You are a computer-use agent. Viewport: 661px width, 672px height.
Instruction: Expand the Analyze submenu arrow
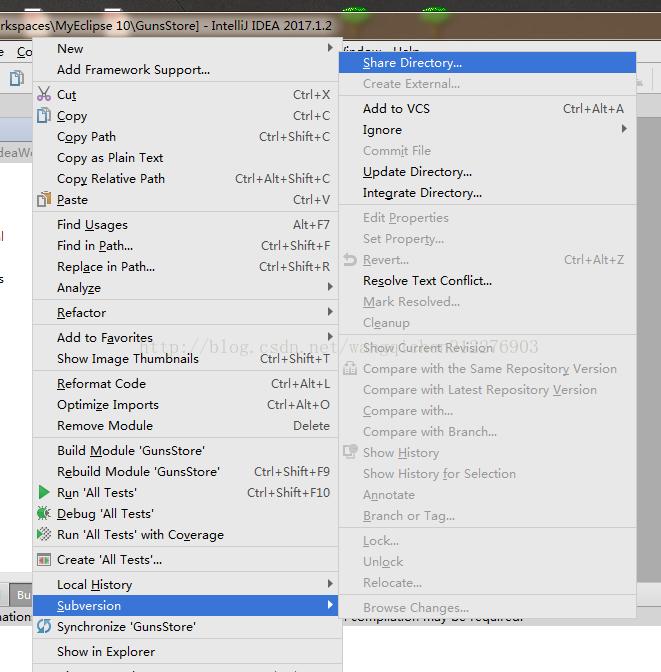click(x=330, y=286)
